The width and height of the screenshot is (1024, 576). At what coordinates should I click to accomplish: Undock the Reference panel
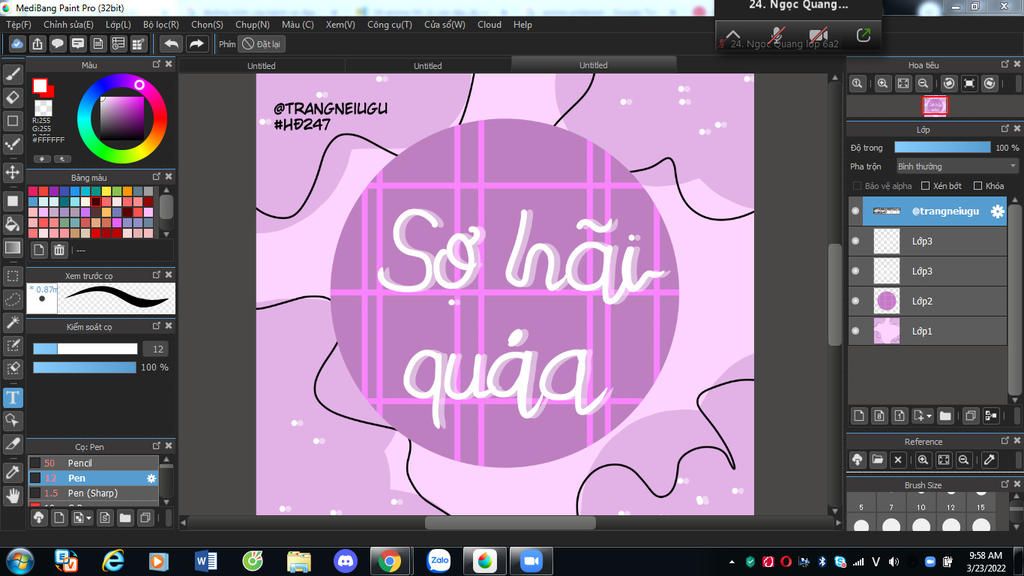click(x=1005, y=441)
